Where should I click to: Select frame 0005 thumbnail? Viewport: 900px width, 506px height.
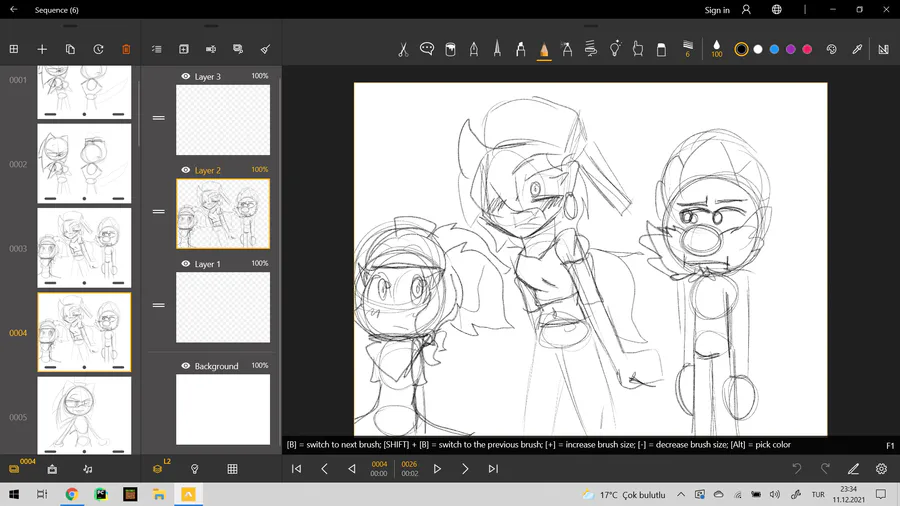(x=84, y=415)
